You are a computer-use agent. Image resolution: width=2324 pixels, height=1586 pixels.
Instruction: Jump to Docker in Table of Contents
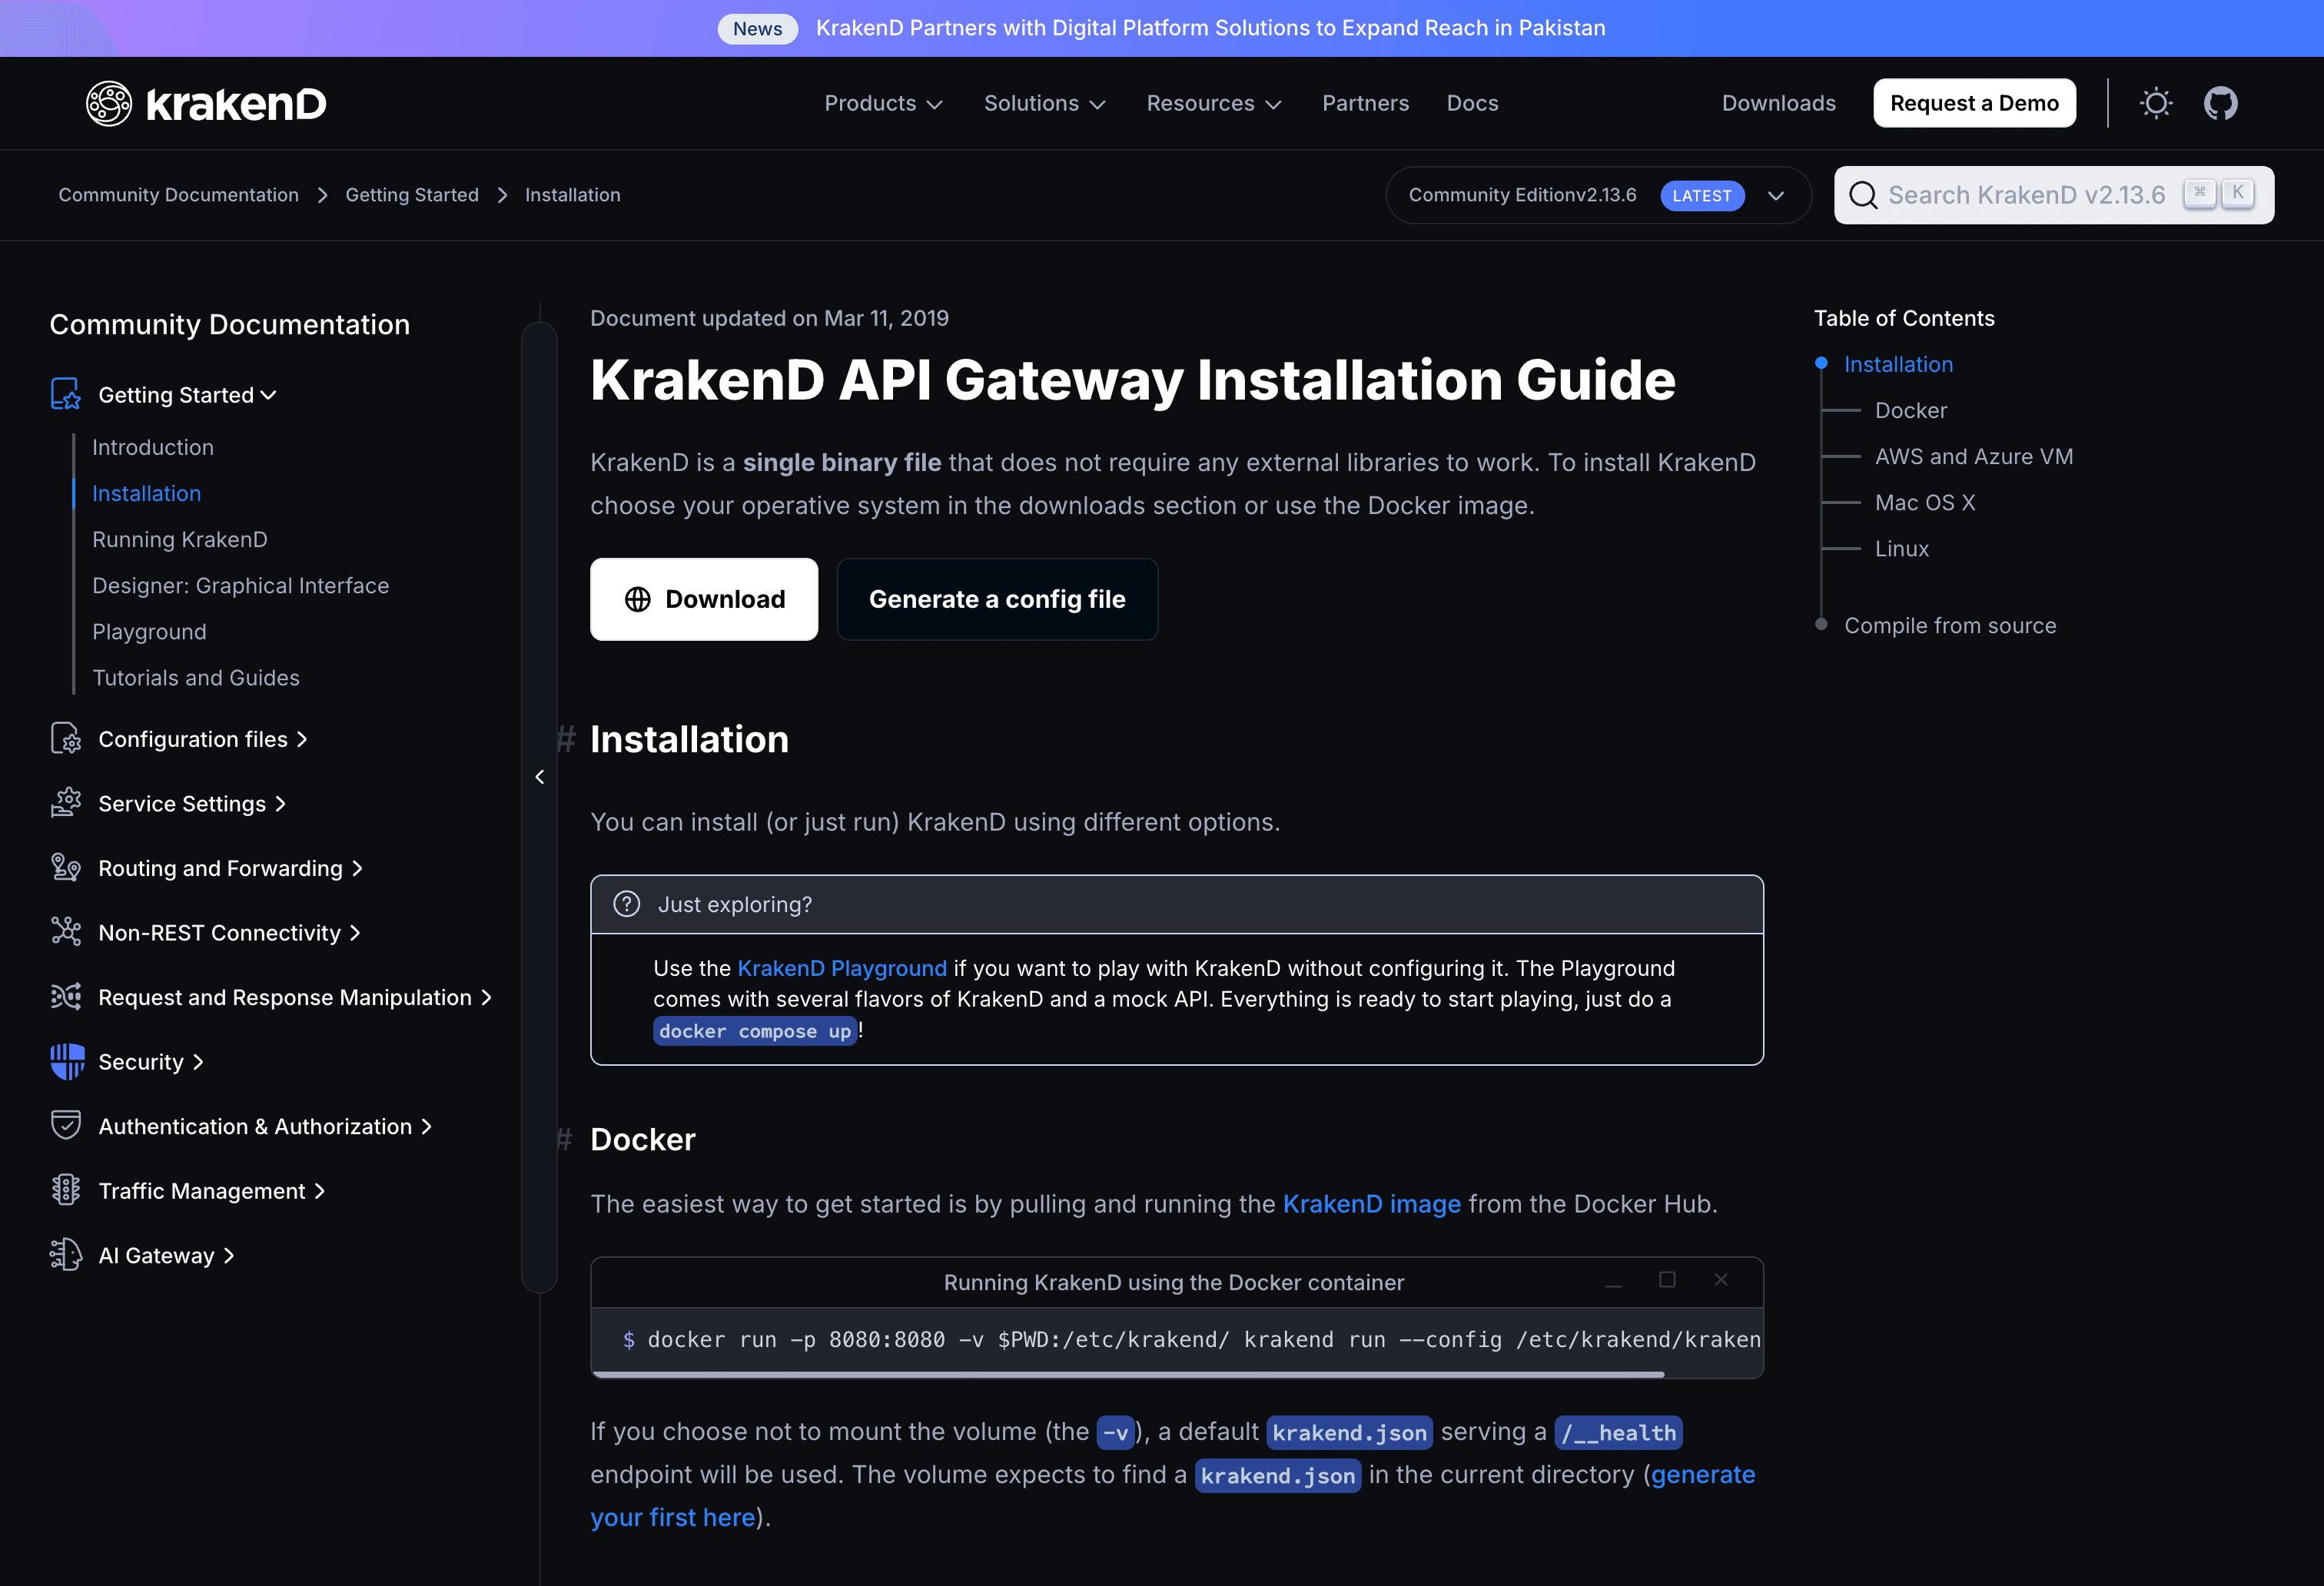coord(1910,410)
